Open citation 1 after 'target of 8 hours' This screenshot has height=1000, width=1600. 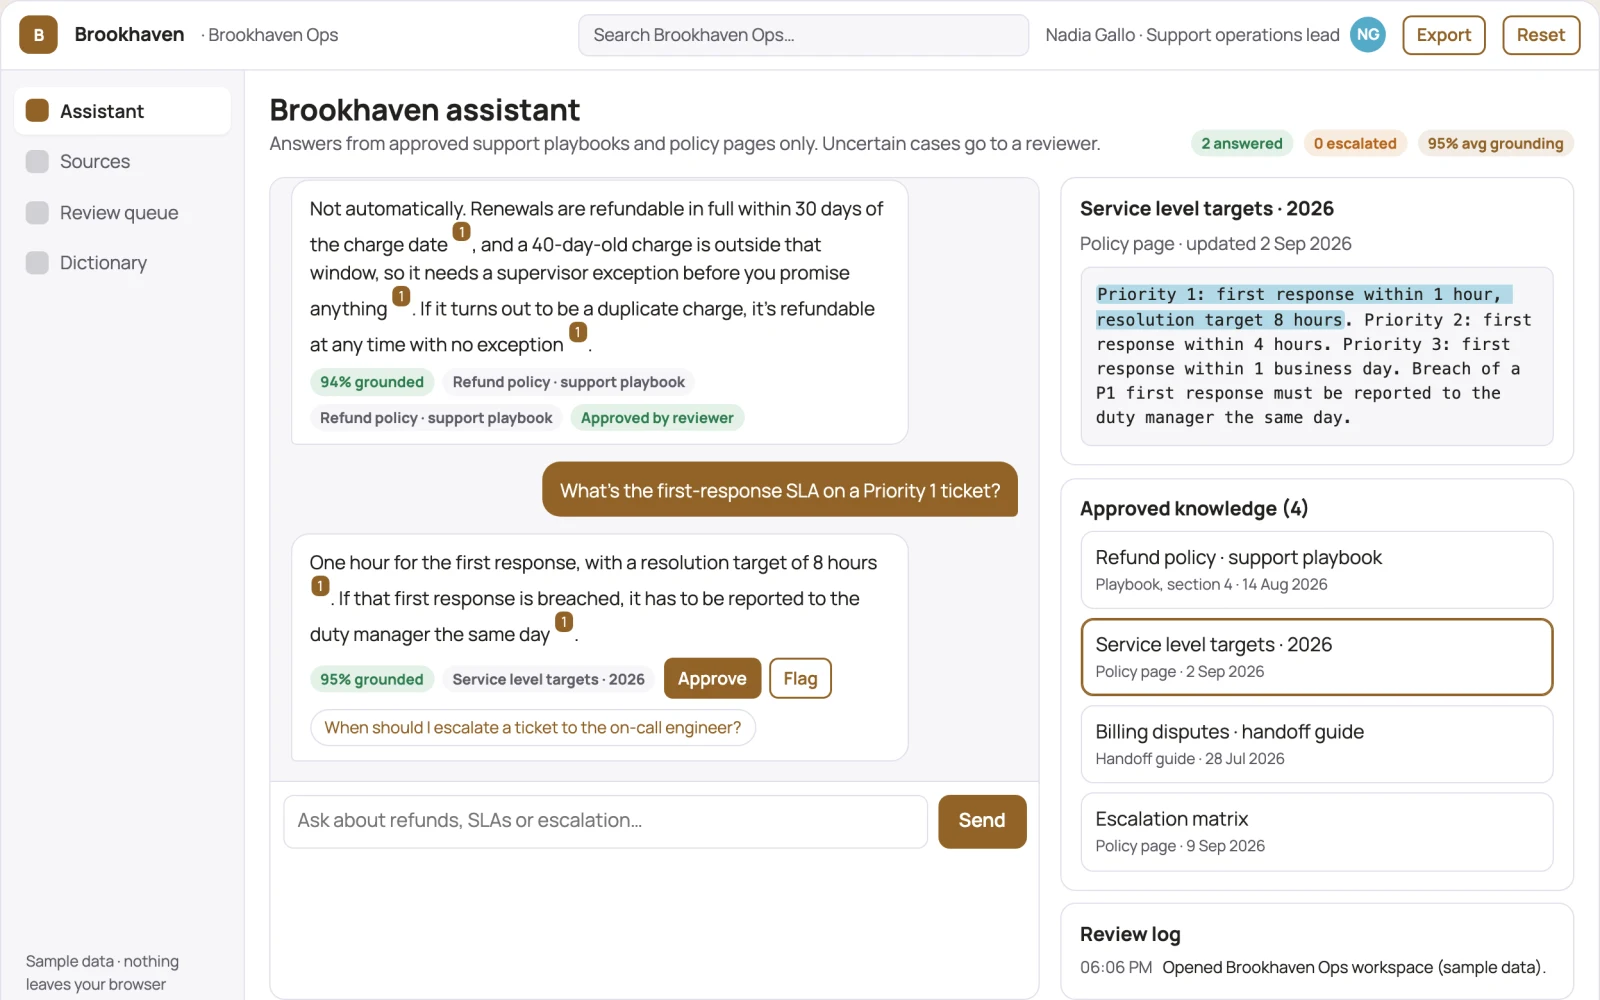point(320,586)
